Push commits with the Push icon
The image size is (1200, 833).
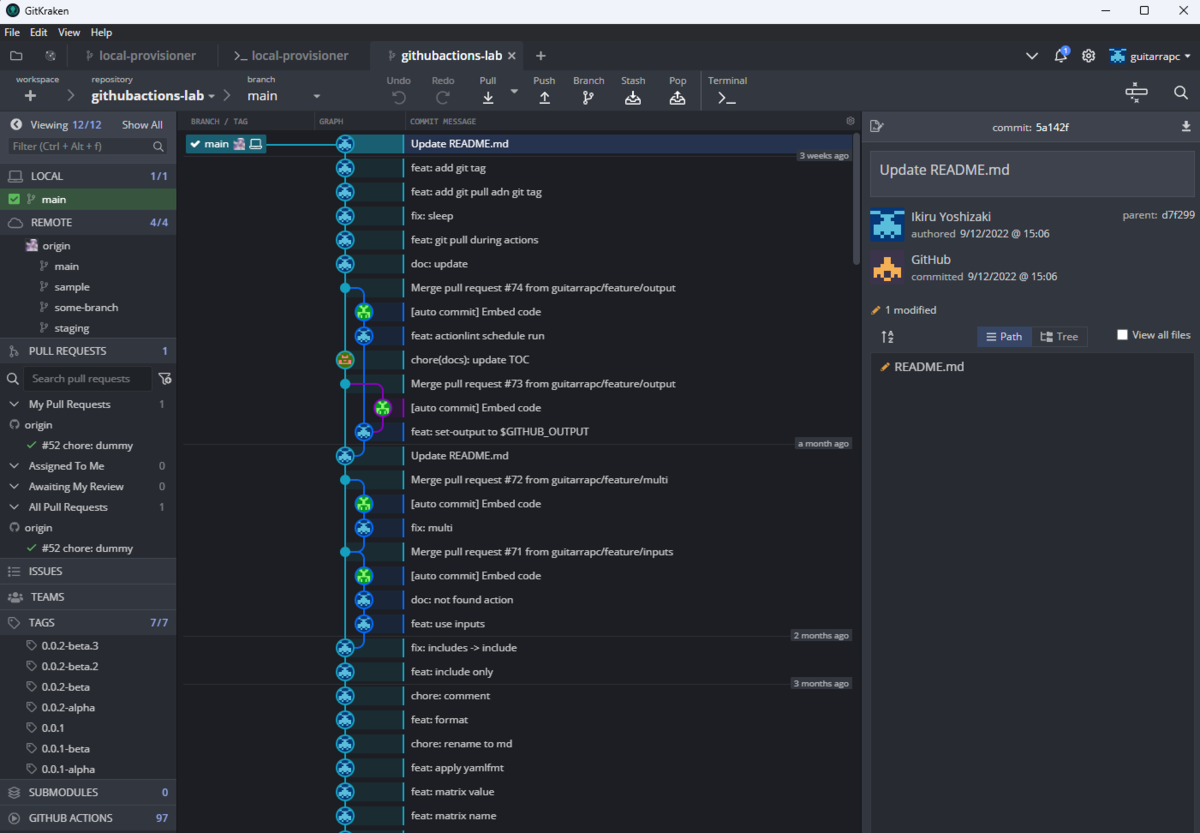544,97
